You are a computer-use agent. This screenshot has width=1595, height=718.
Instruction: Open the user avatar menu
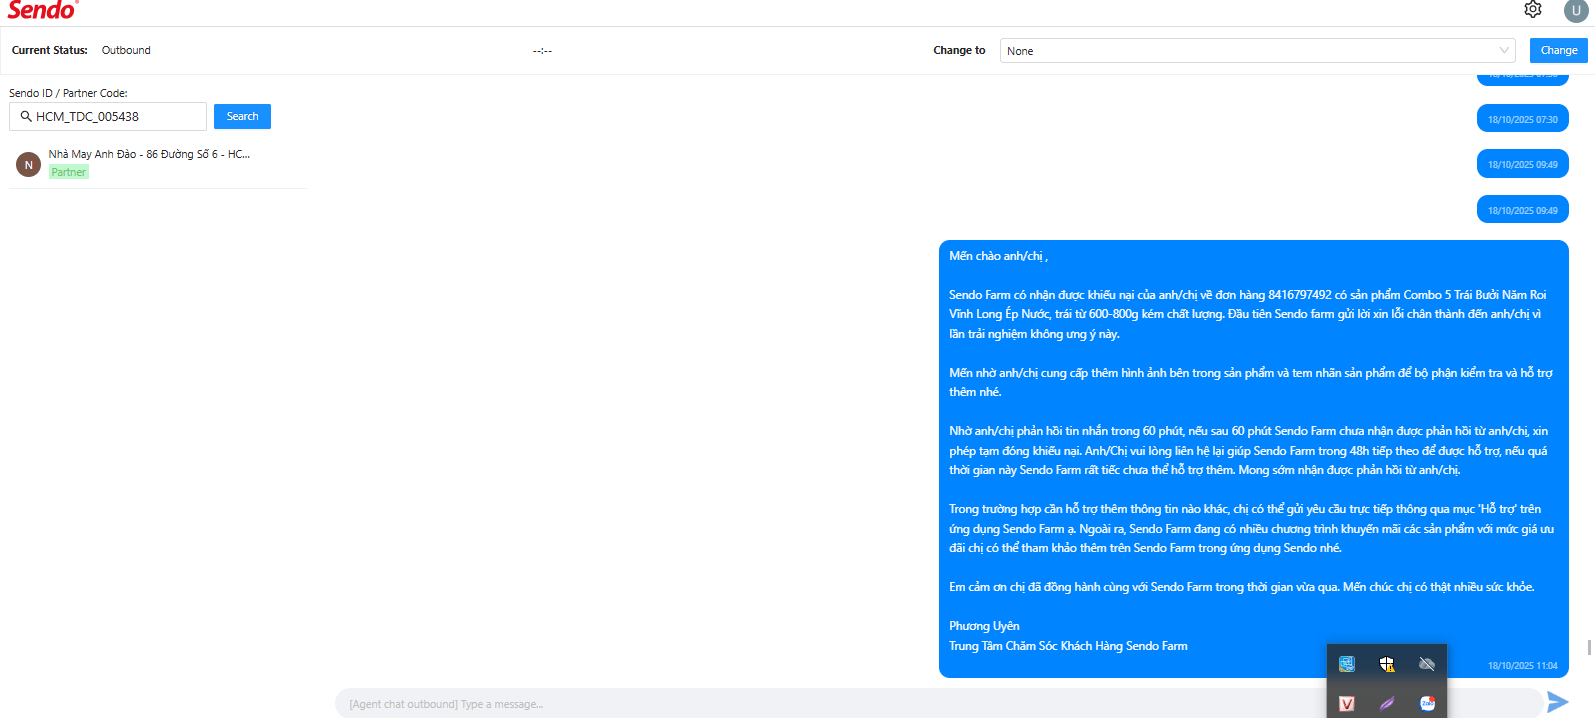click(x=1576, y=10)
